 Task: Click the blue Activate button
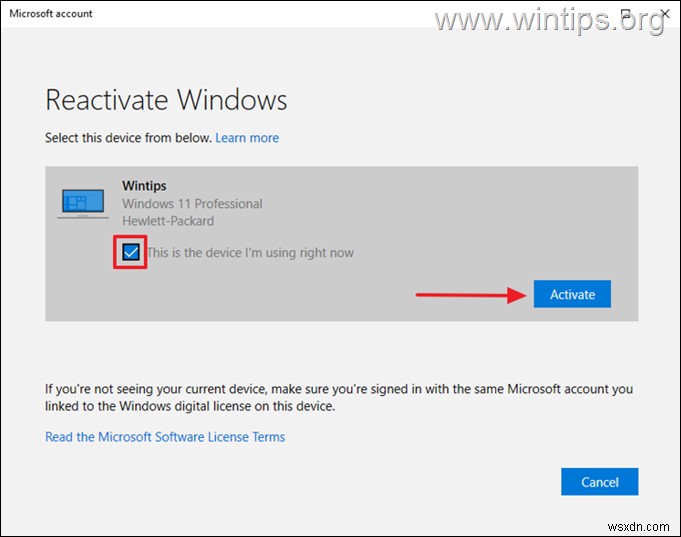(x=572, y=294)
